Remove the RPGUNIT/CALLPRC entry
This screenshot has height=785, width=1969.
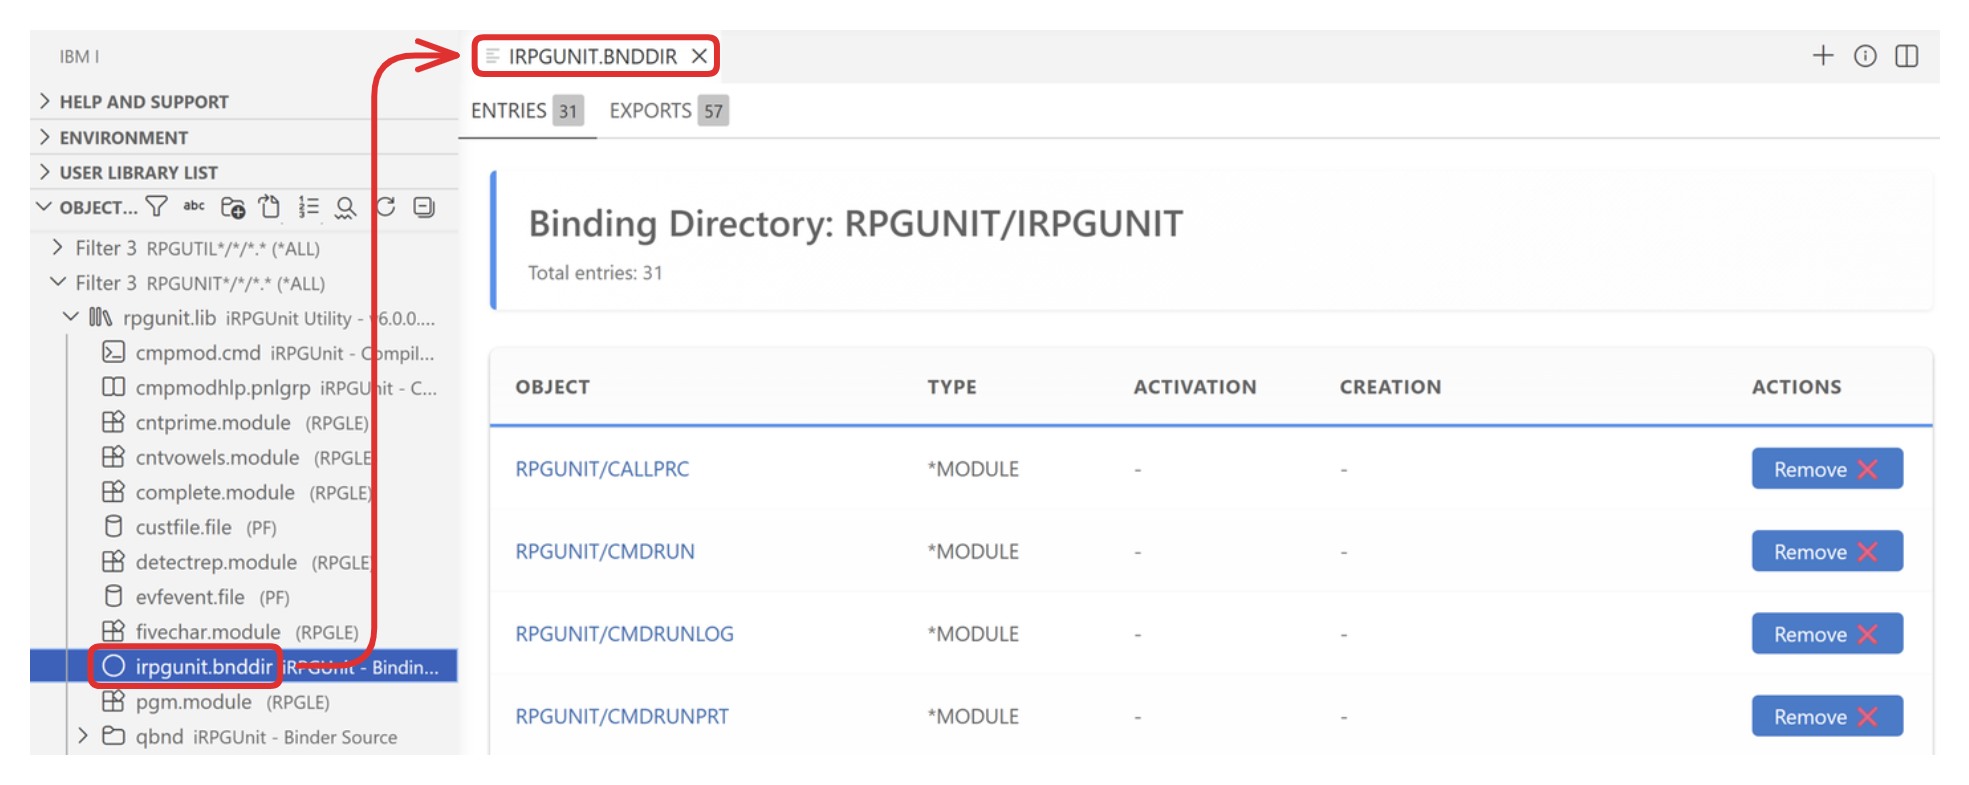[x=1827, y=469]
